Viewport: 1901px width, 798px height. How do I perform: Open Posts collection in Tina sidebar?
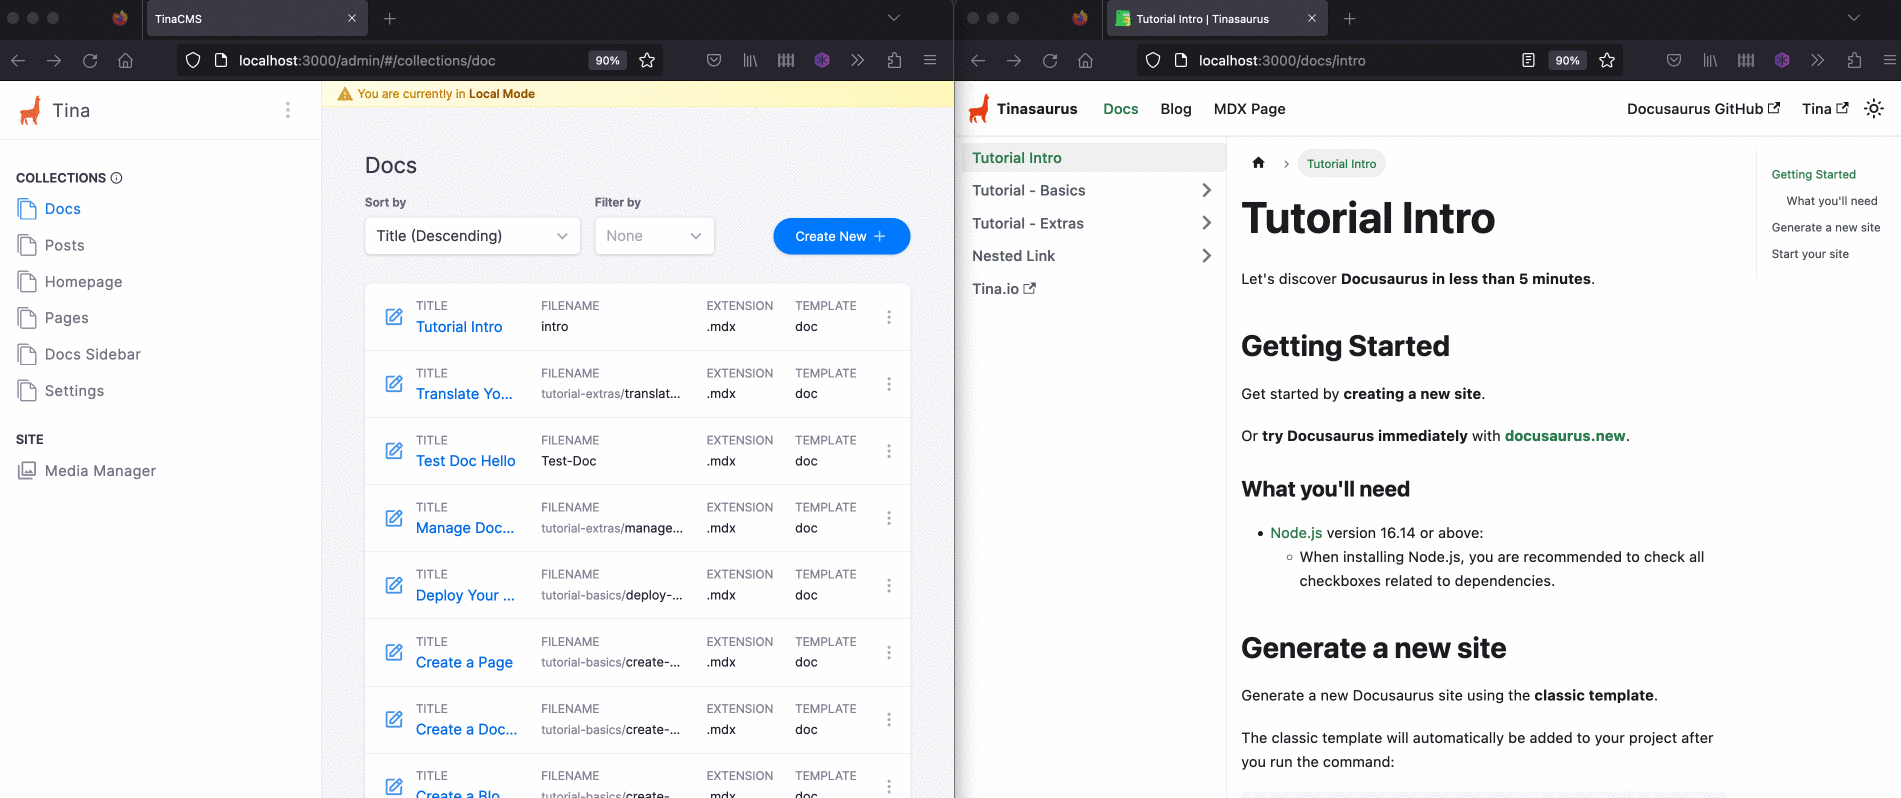click(64, 245)
